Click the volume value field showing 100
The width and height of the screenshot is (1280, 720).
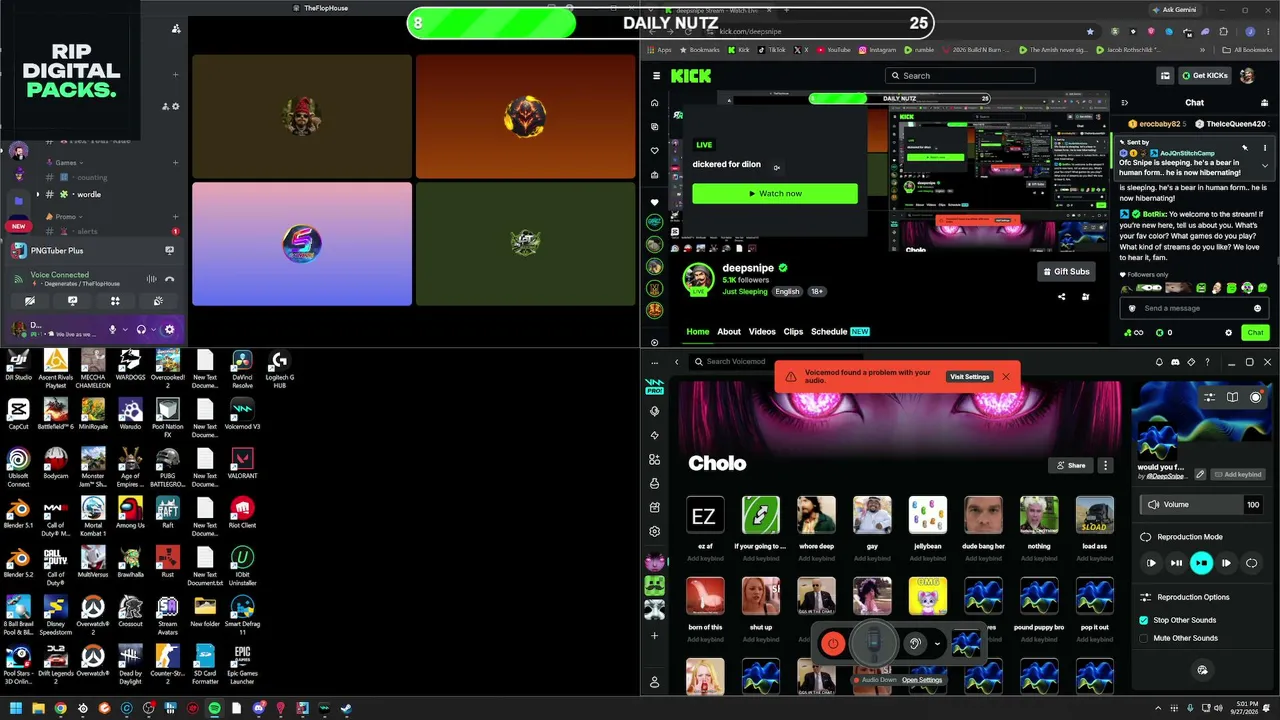(x=1252, y=505)
